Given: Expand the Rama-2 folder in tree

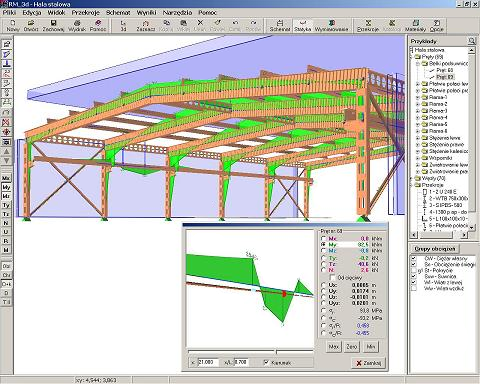Looking at the screenshot, I should pos(418,104).
